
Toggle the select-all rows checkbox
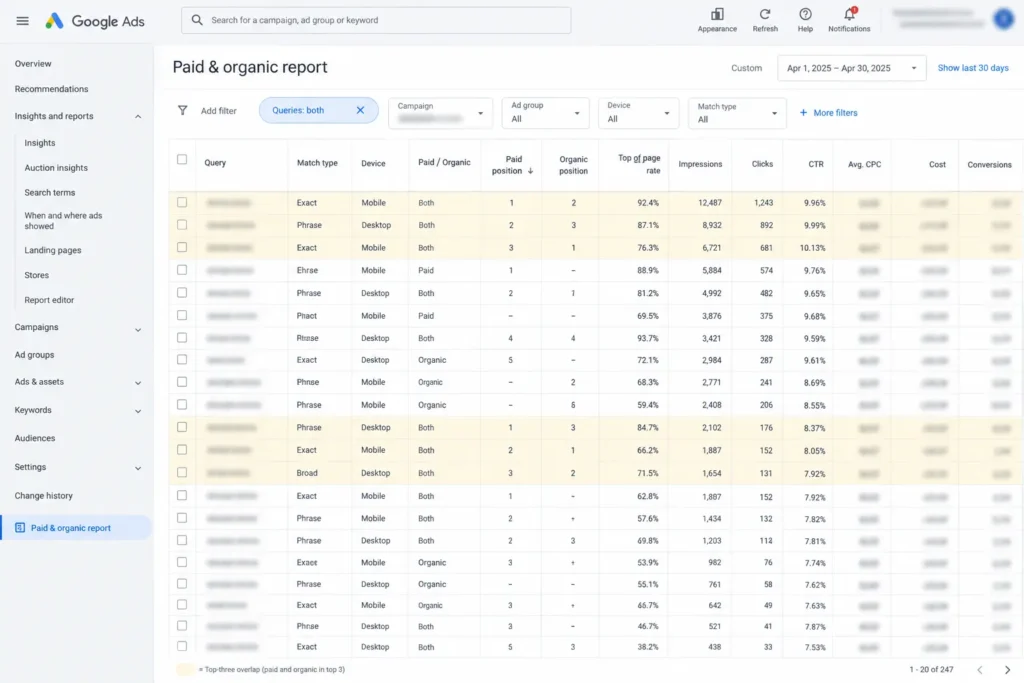pyautogui.click(x=182, y=159)
